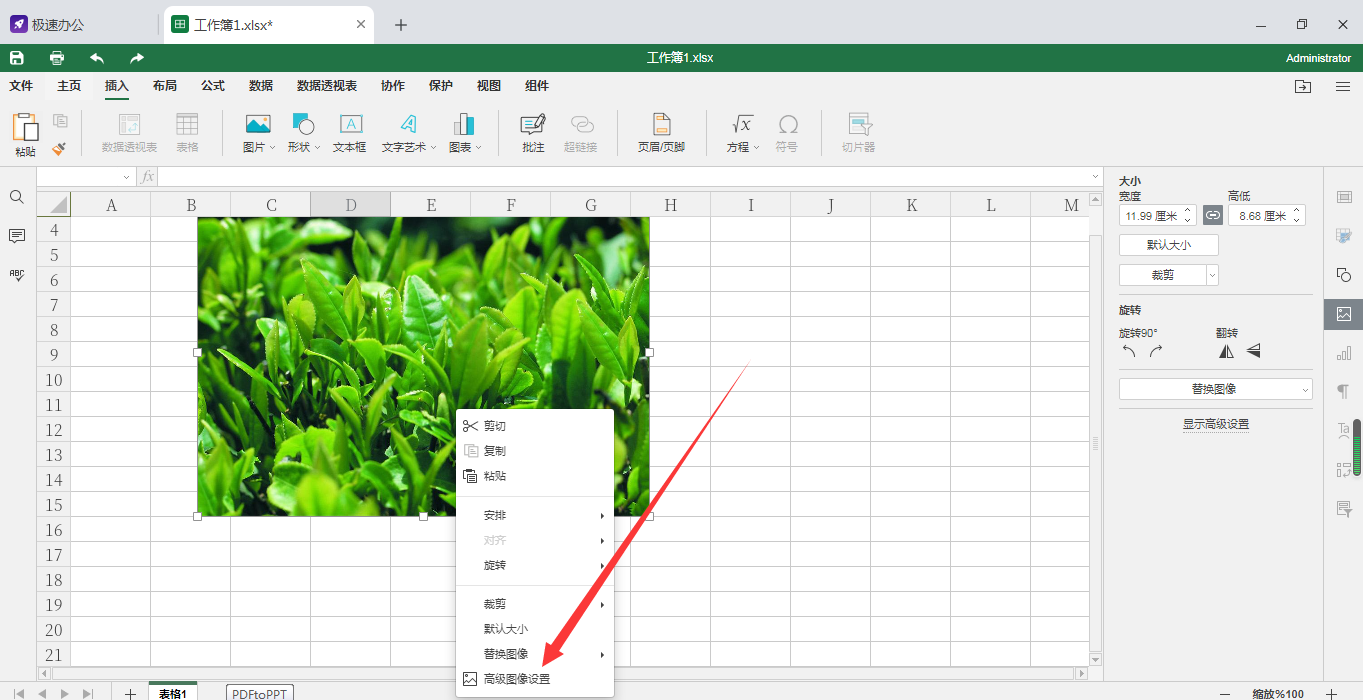Rotate image 90° counterclockwise

coord(1129,351)
